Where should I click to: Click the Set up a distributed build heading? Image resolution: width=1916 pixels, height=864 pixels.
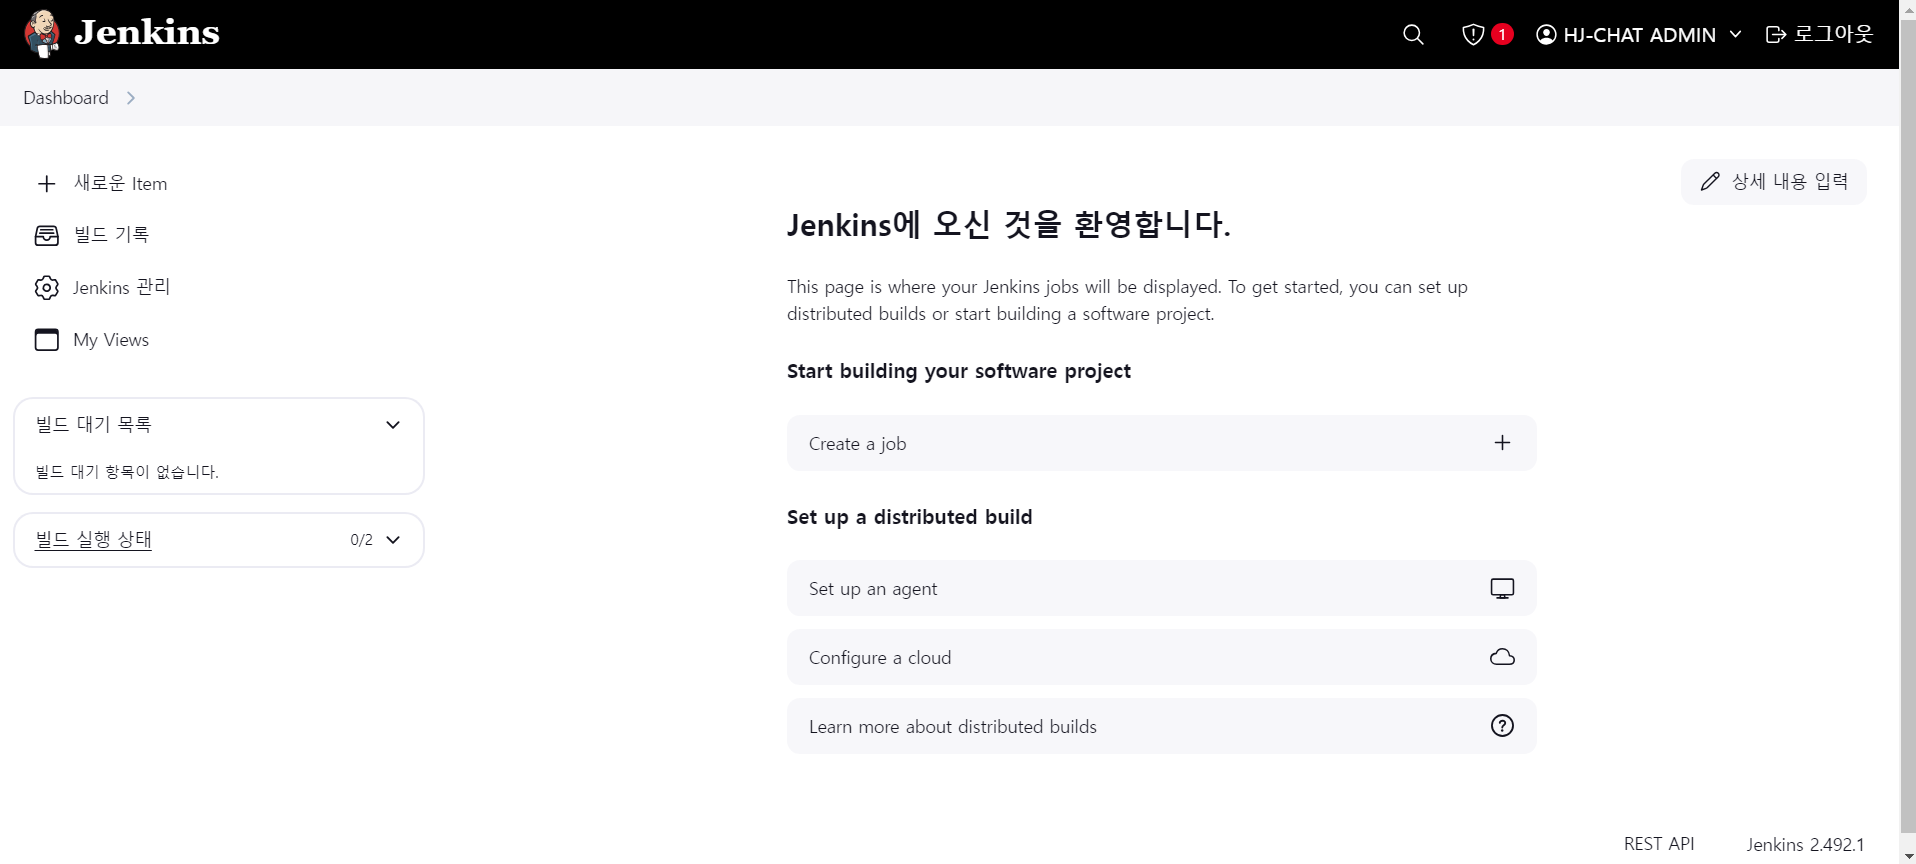click(910, 517)
